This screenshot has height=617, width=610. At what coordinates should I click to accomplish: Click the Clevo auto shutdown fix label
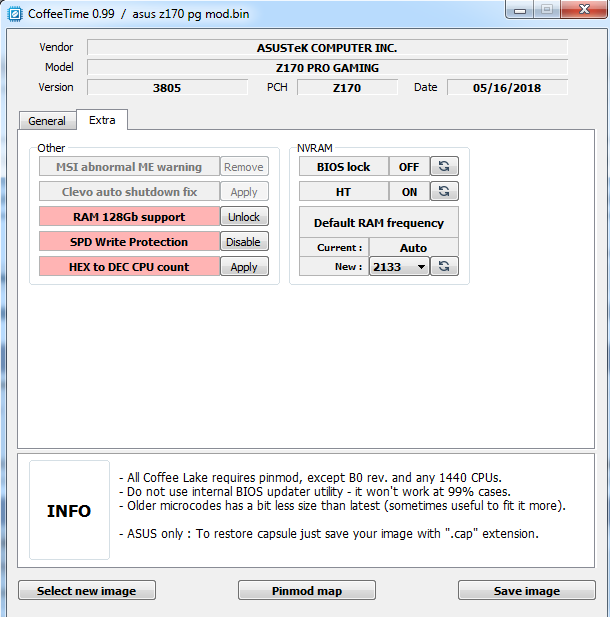[x=129, y=192]
